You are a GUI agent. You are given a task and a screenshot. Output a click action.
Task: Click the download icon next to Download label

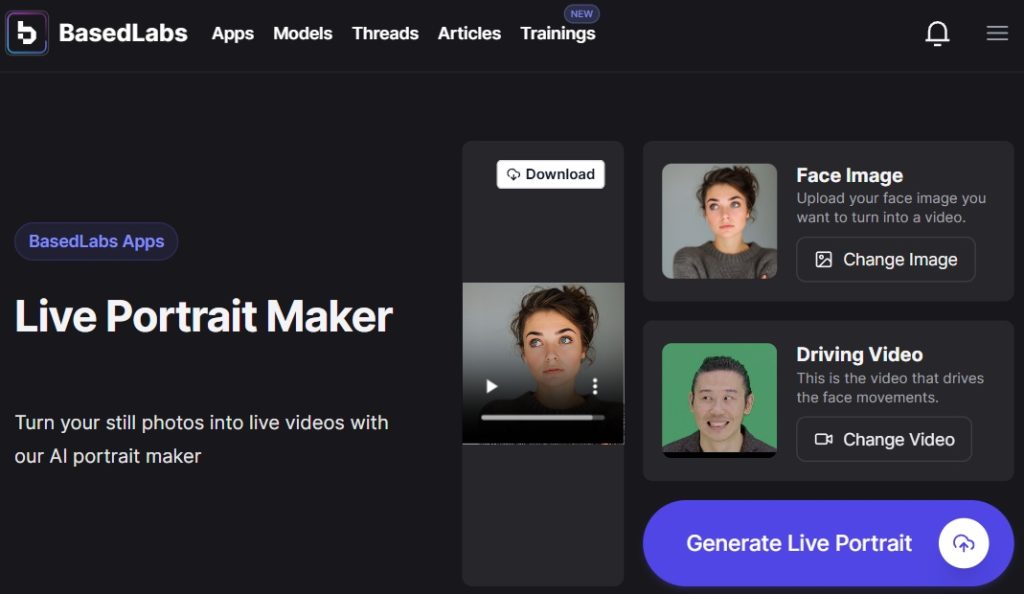tap(512, 174)
